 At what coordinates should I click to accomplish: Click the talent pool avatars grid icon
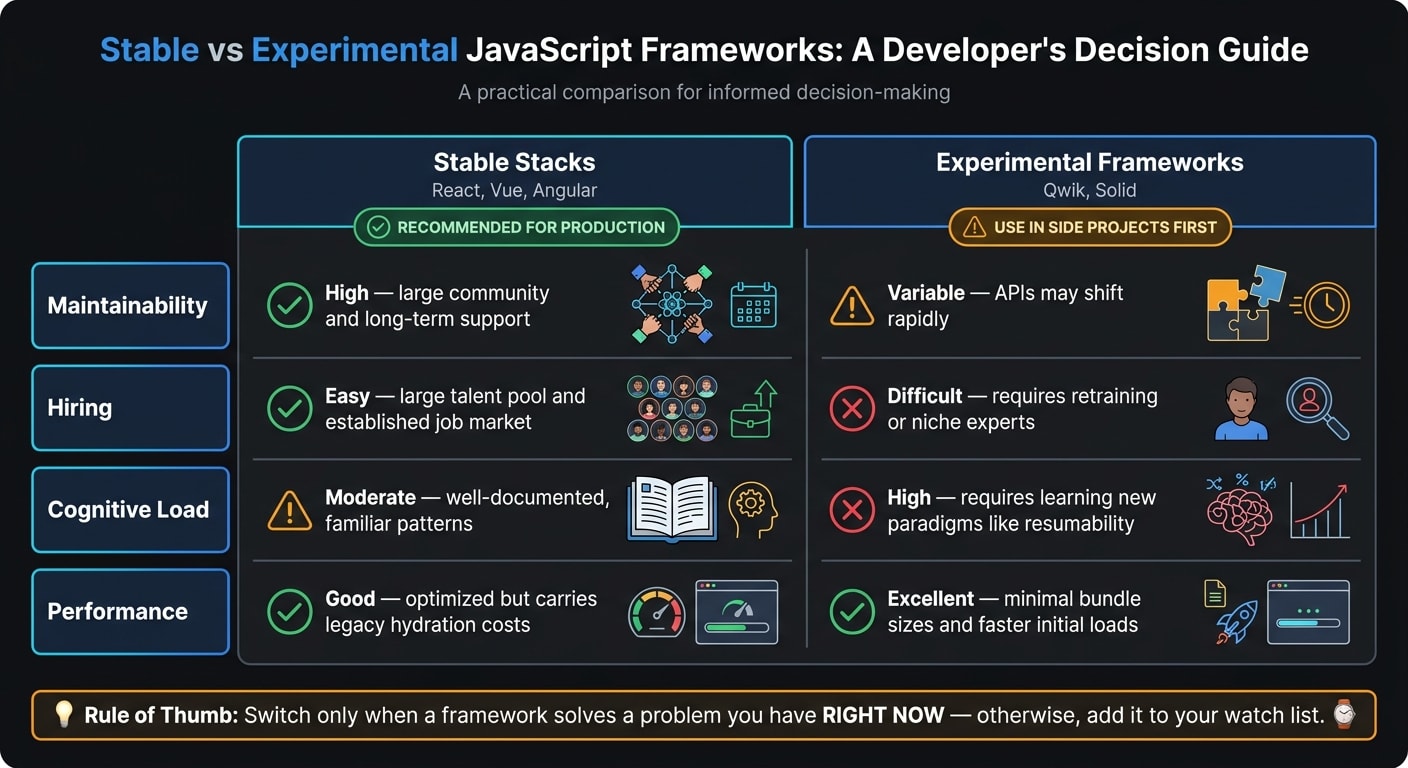click(673, 408)
